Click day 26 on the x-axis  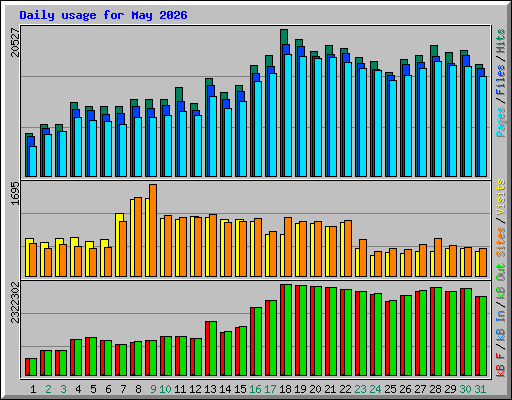click(405, 389)
